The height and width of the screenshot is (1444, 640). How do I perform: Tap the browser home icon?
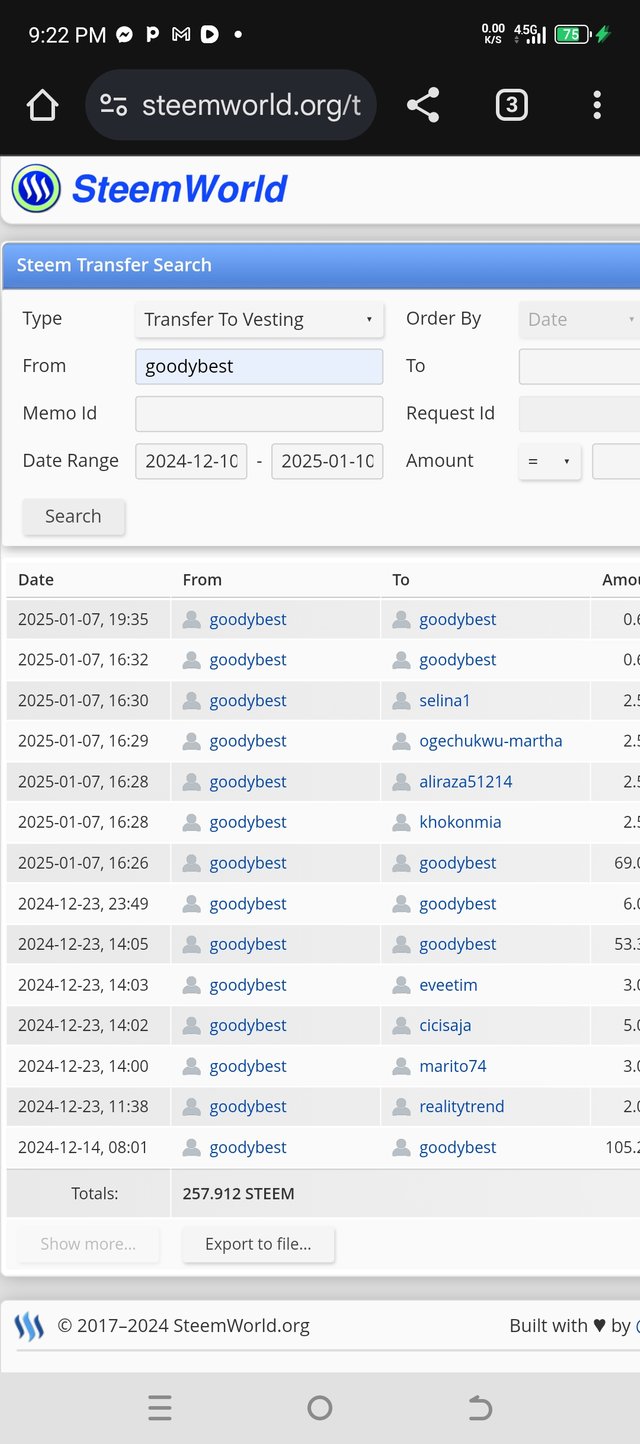[42, 105]
